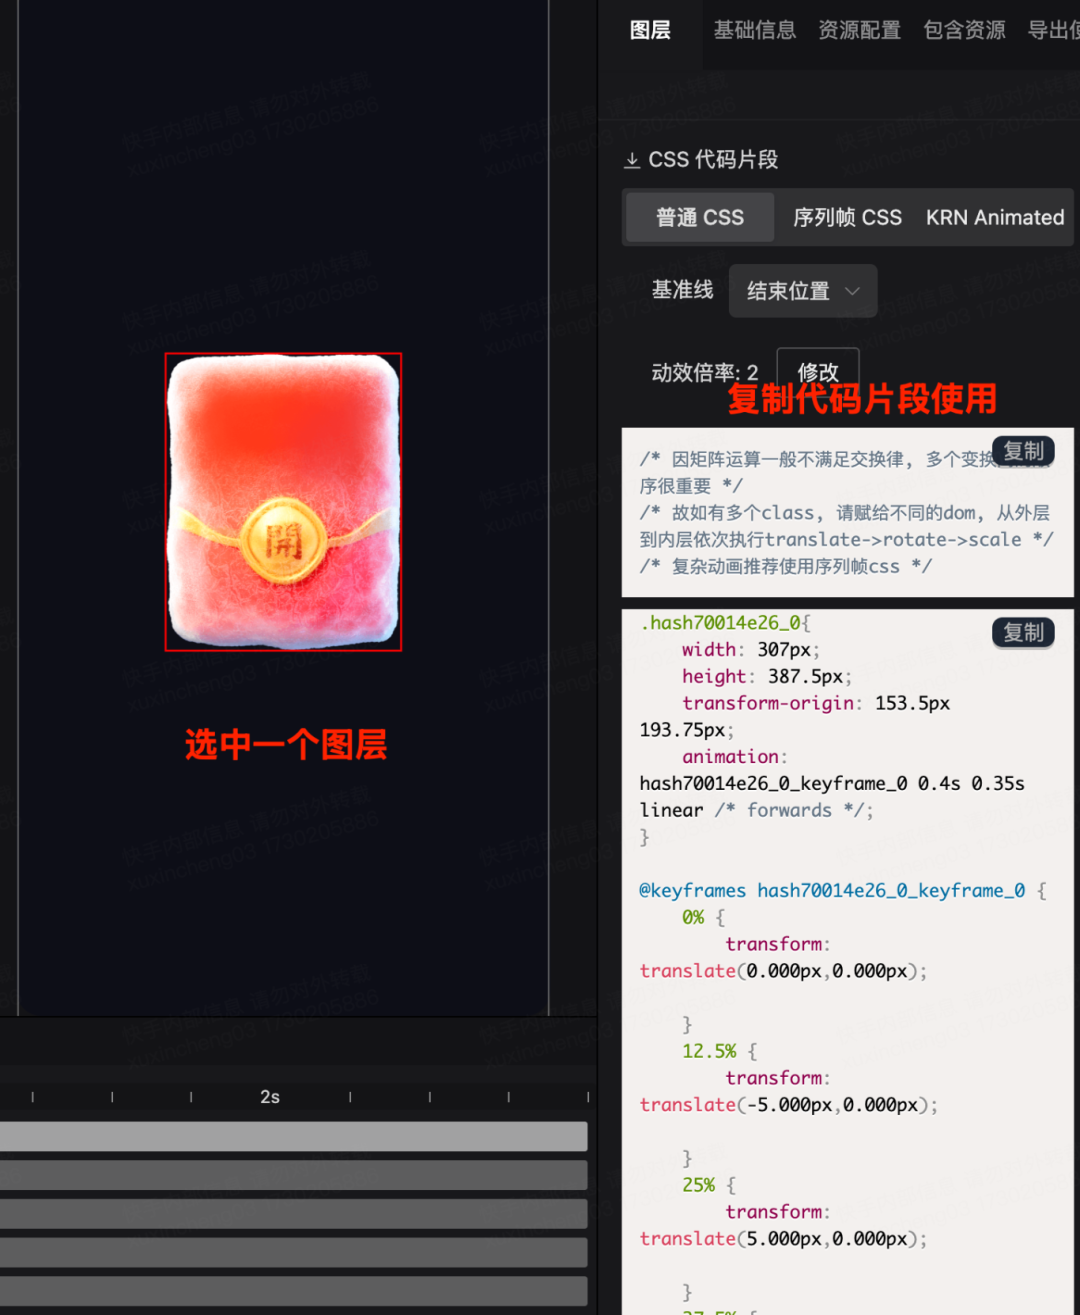Select the second timeline track bar from the top
This screenshot has height=1315, width=1080.
click(x=293, y=1175)
